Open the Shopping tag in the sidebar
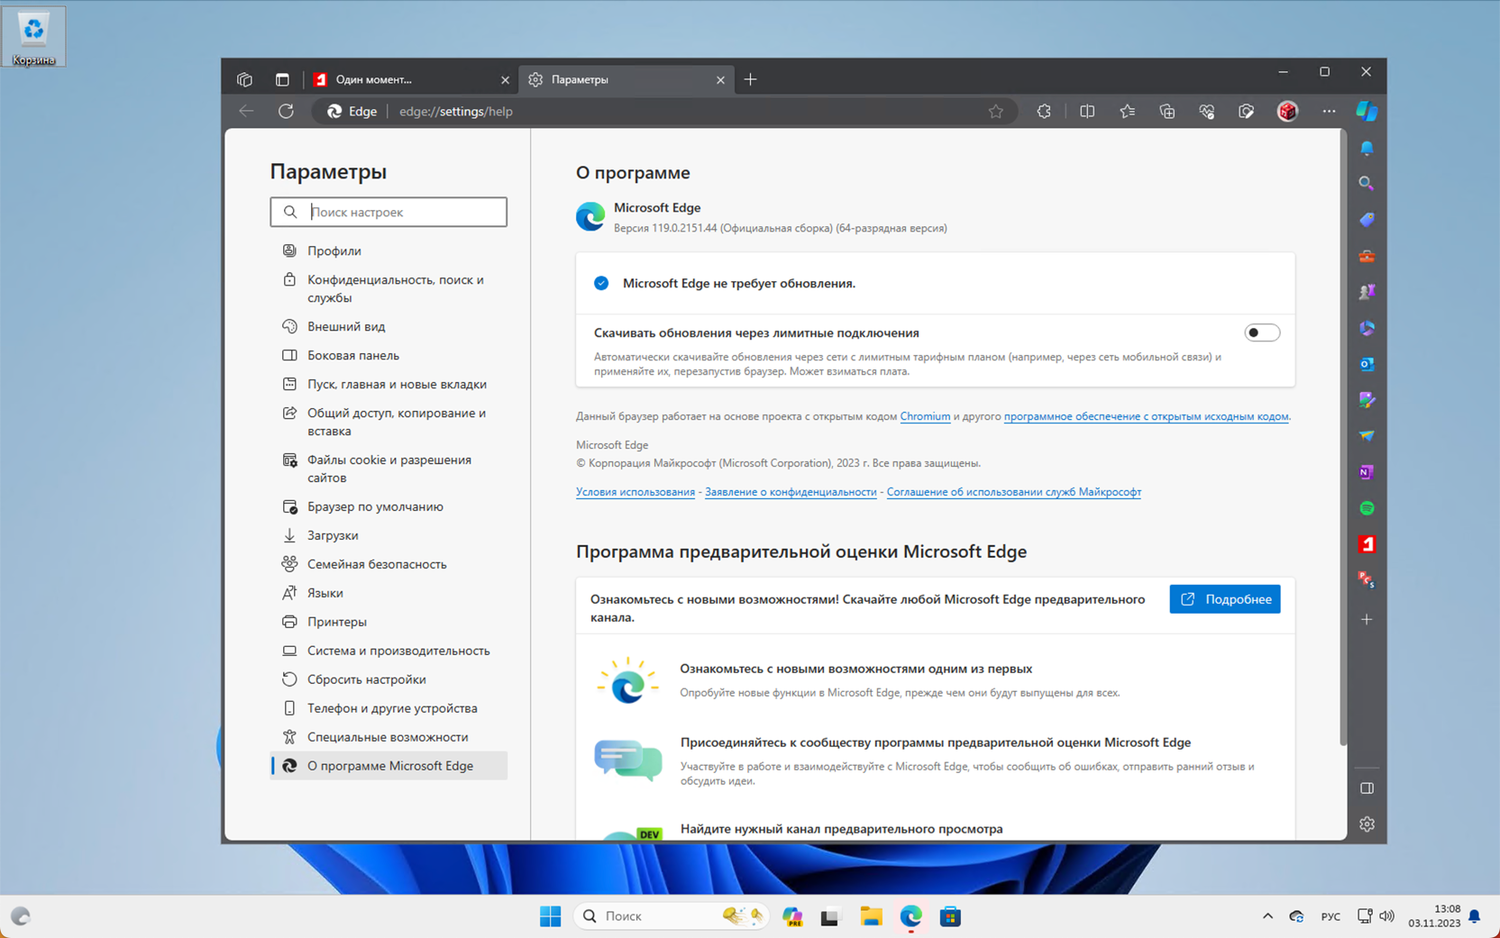Screen dimensions: 1500x938 (x=1367, y=220)
